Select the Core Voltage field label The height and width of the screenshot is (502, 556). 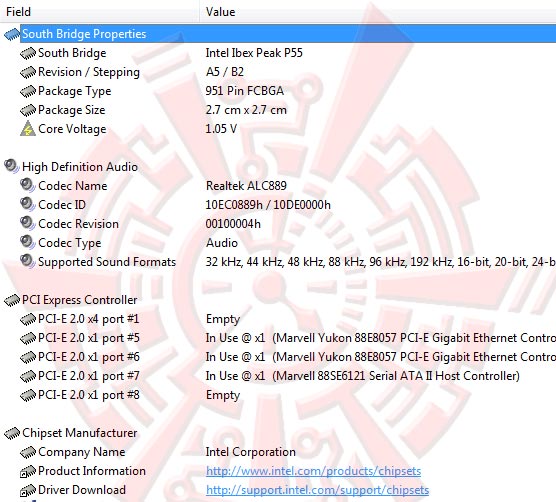[x=72, y=129]
